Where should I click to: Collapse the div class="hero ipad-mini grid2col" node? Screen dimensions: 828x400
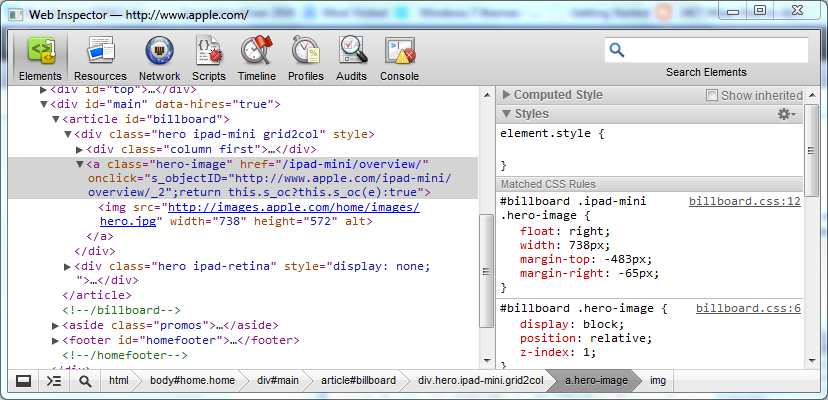point(68,134)
